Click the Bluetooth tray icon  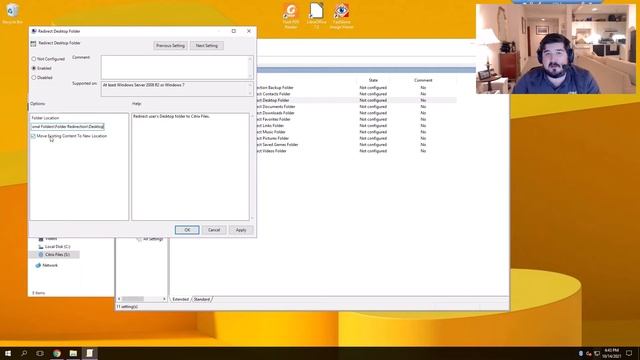click(581, 353)
